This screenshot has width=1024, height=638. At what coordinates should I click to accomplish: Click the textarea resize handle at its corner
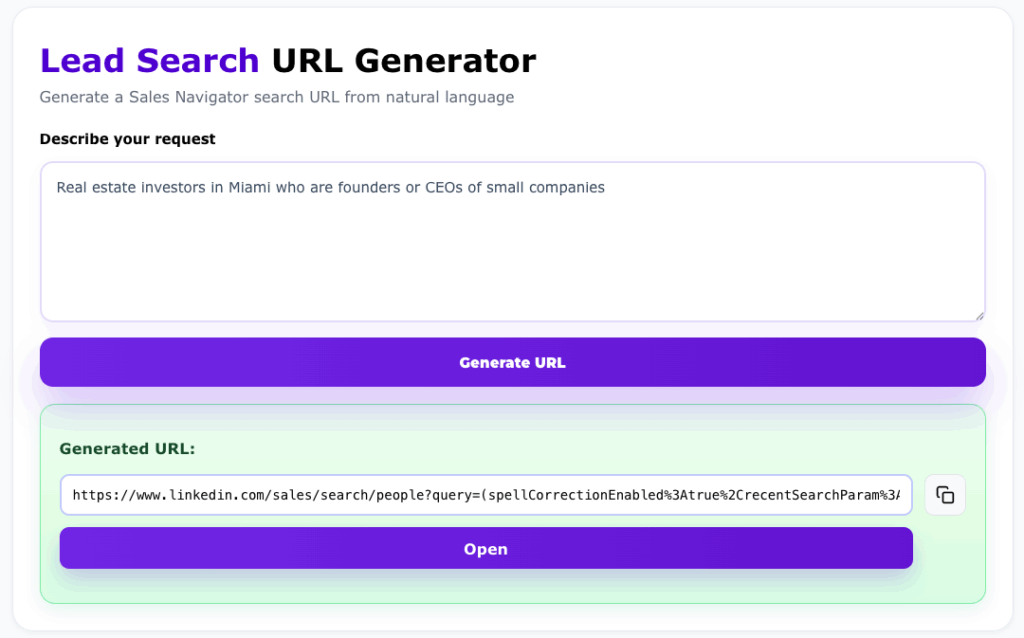click(977, 314)
